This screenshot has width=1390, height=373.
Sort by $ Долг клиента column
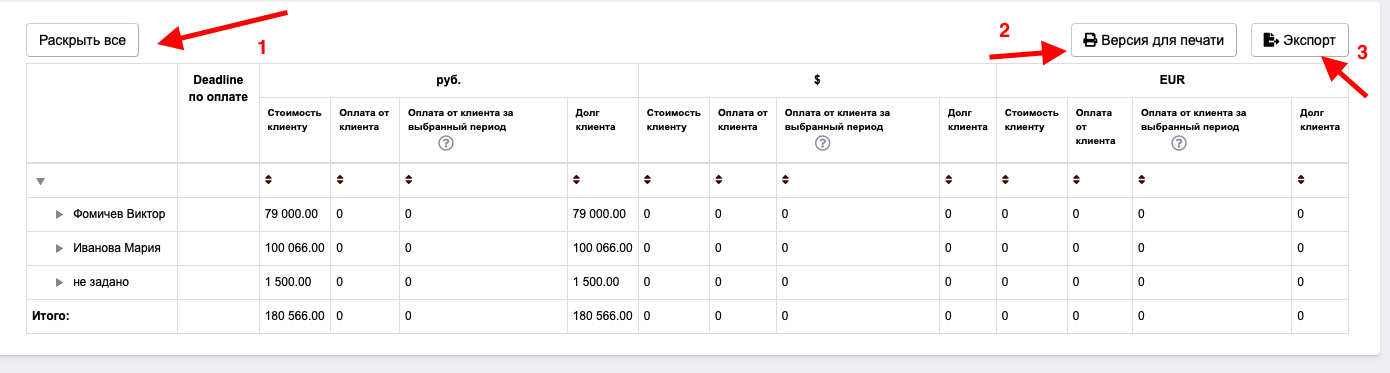949,180
